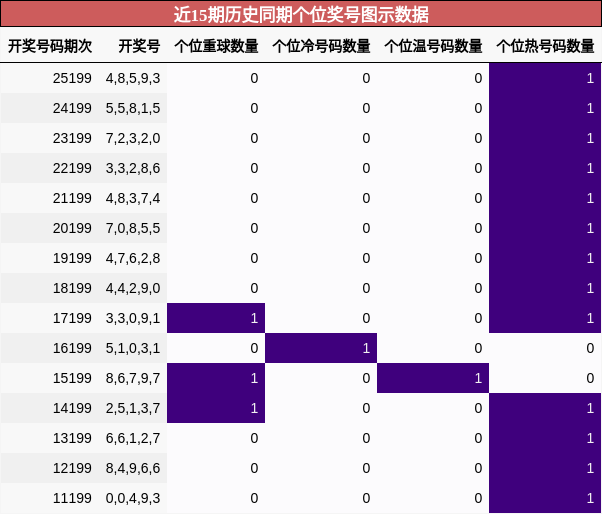Select period cell 12199
This screenshot has height=514, width=602.
(x=72, y=468)
